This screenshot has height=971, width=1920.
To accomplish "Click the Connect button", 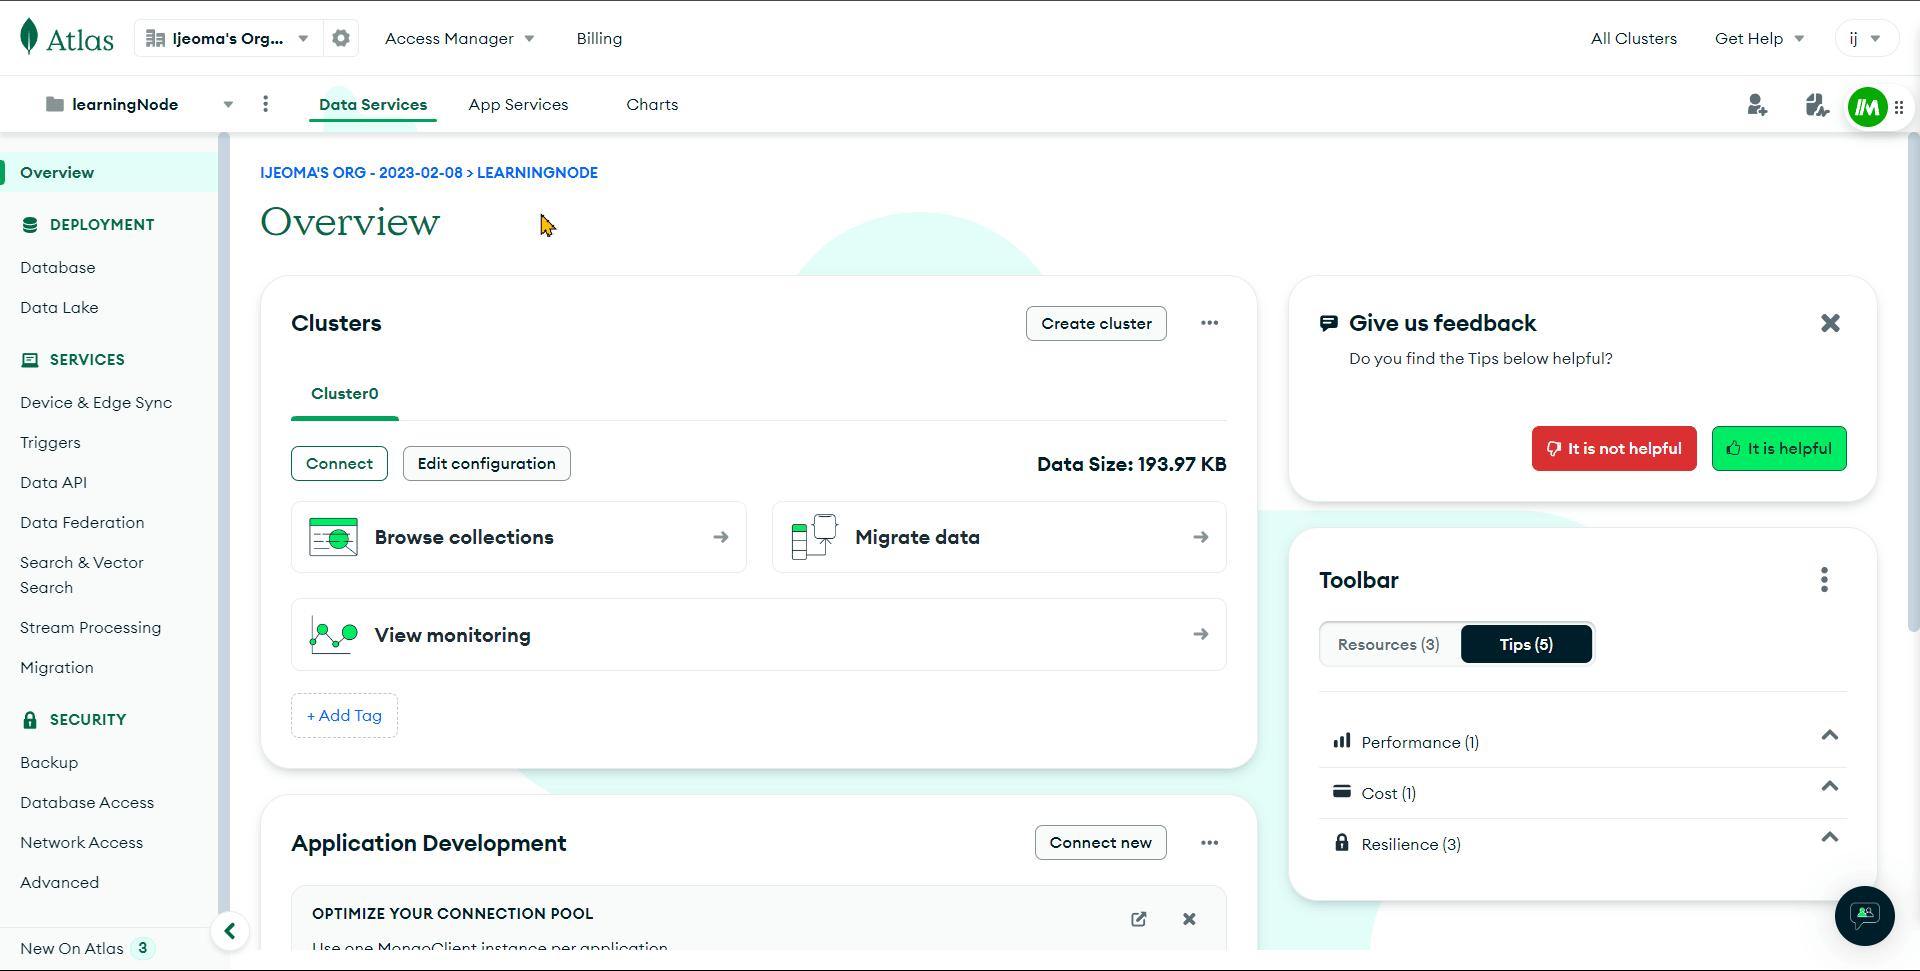I will coord(339,464).
